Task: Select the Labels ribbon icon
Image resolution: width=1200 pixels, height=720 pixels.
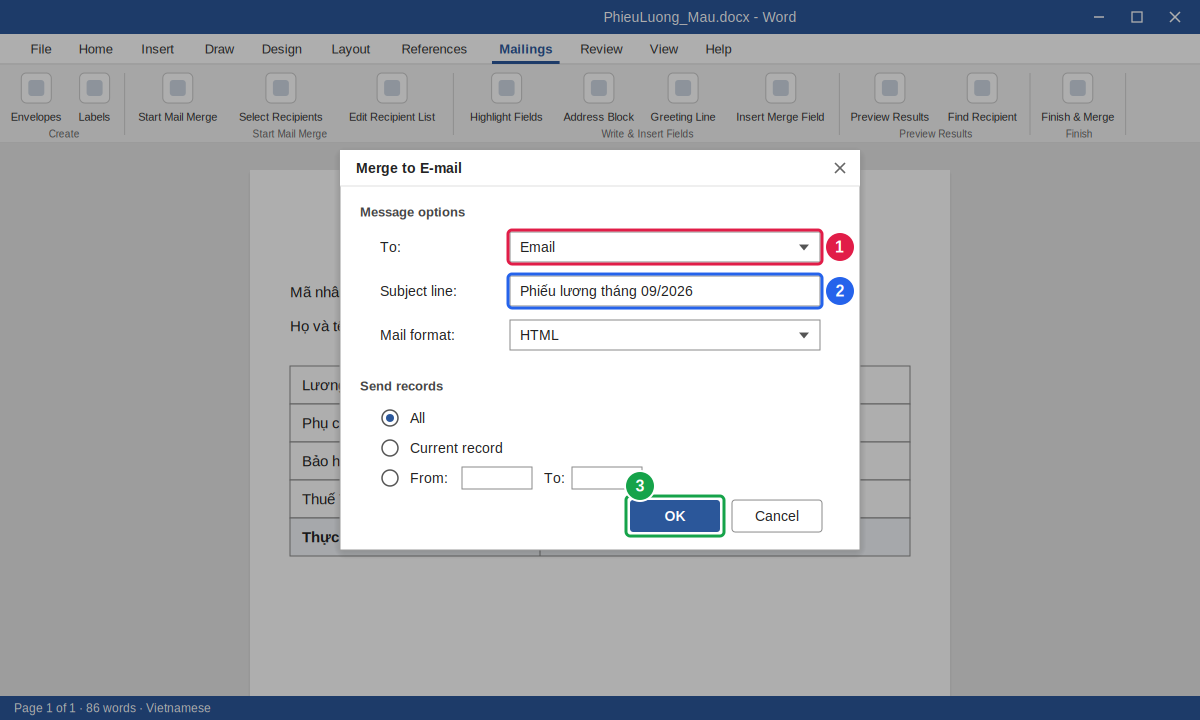Action: (x=94, y=98)
